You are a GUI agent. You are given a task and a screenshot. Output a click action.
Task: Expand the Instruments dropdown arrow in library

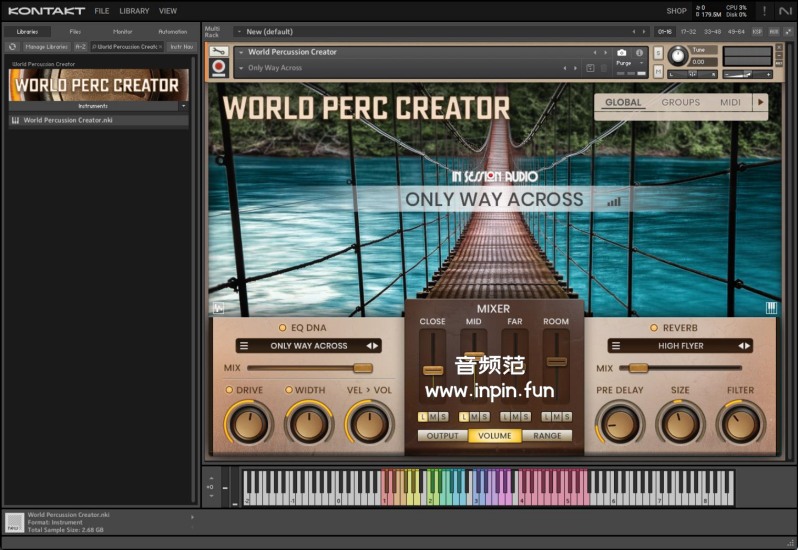[x=183, y=105]
